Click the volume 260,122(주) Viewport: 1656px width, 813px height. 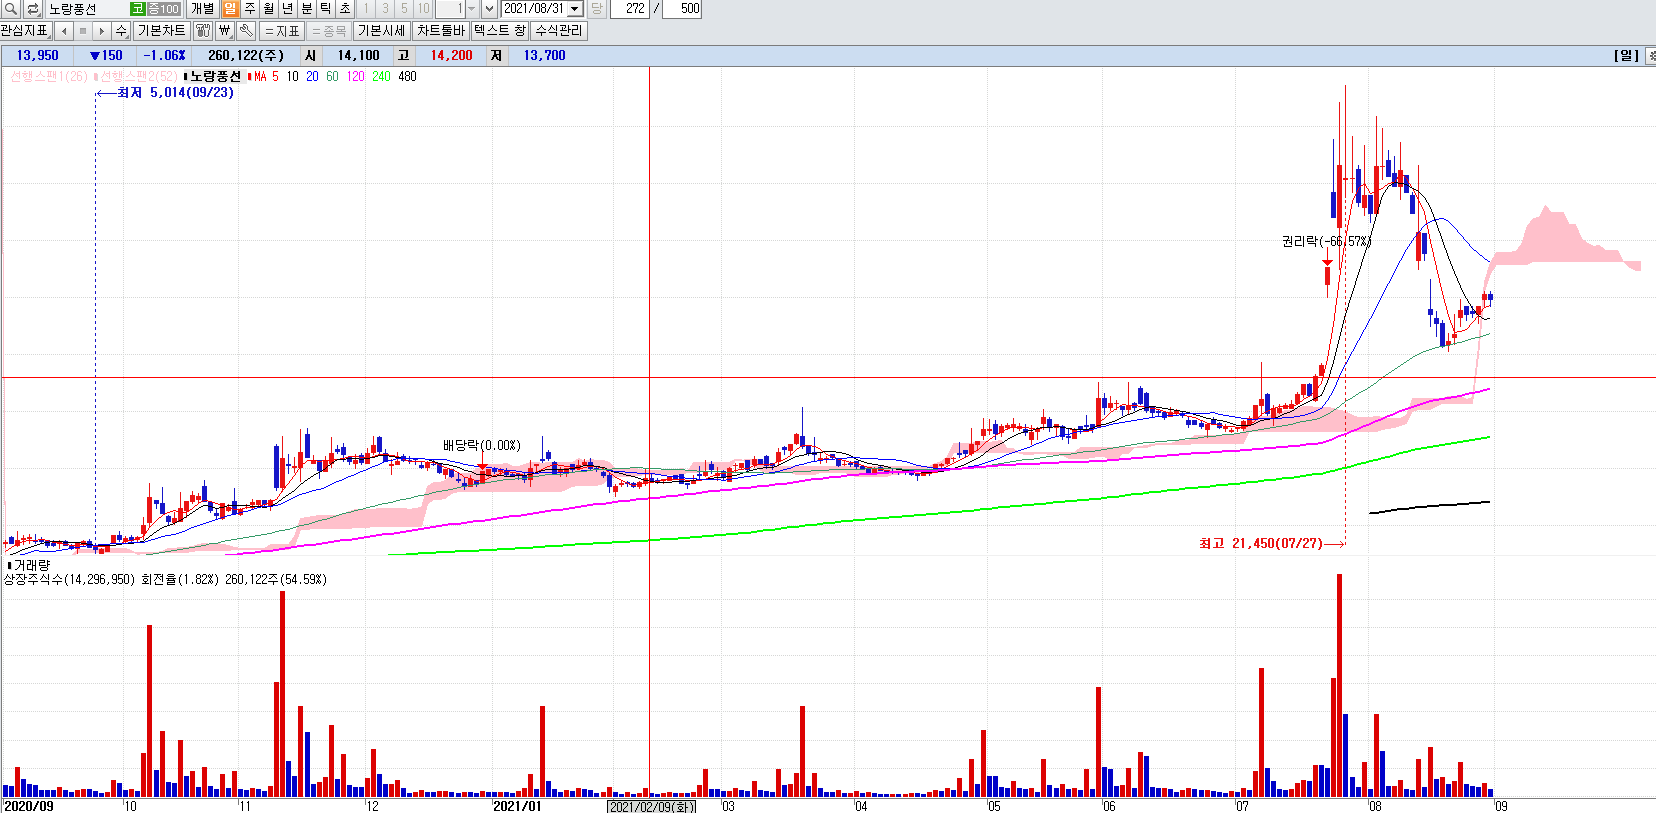coord(246,56)
